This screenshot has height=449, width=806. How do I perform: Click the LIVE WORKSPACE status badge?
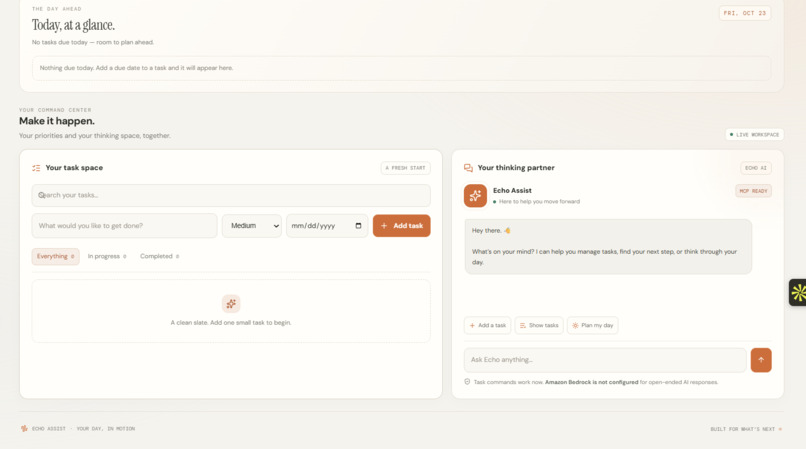pyautogui.click(x=755, y=135)
